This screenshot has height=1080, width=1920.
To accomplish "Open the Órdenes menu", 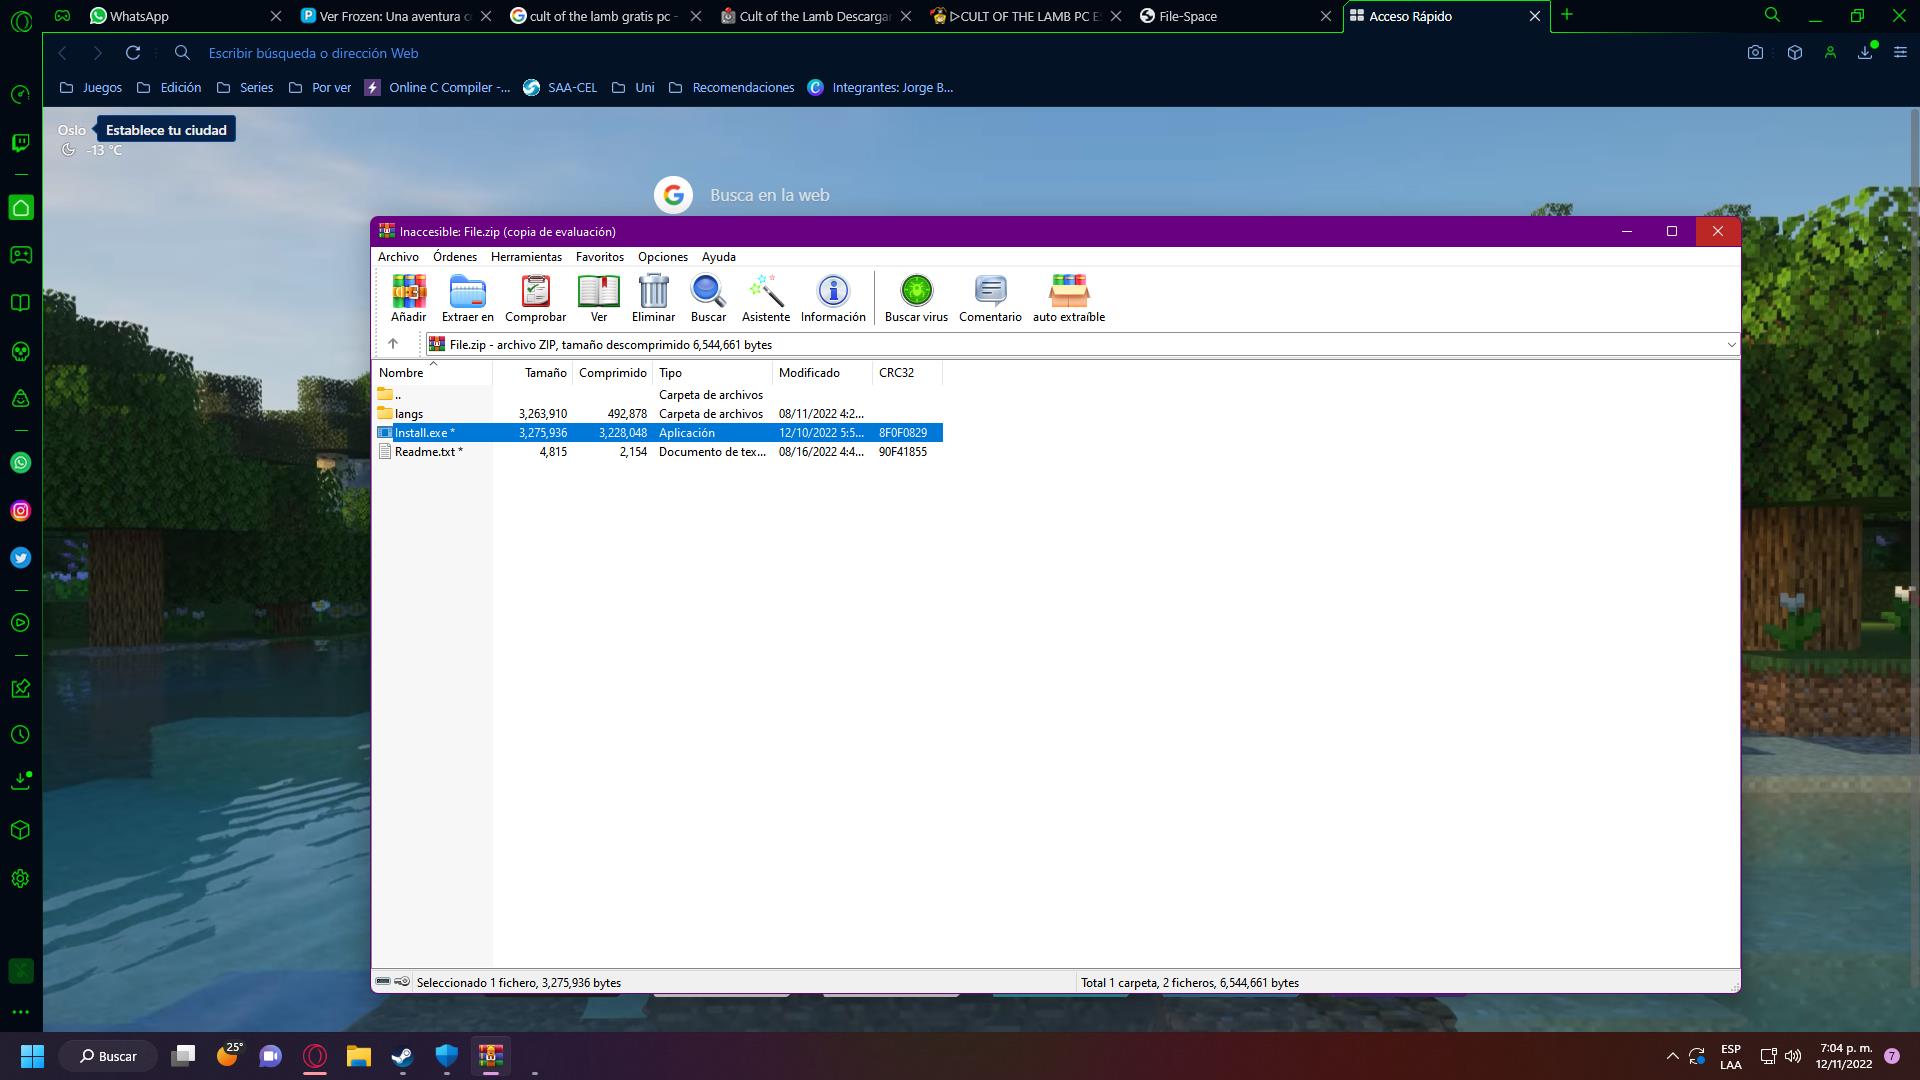I will 454,257.
